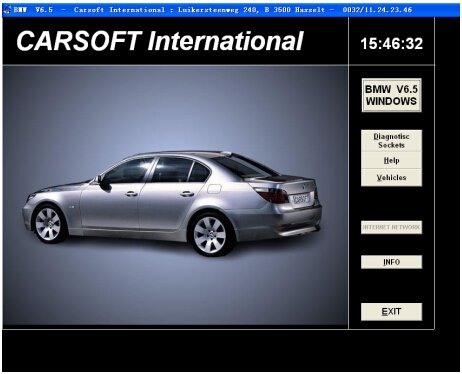Click the app icon in title bar

click(7, 10)
